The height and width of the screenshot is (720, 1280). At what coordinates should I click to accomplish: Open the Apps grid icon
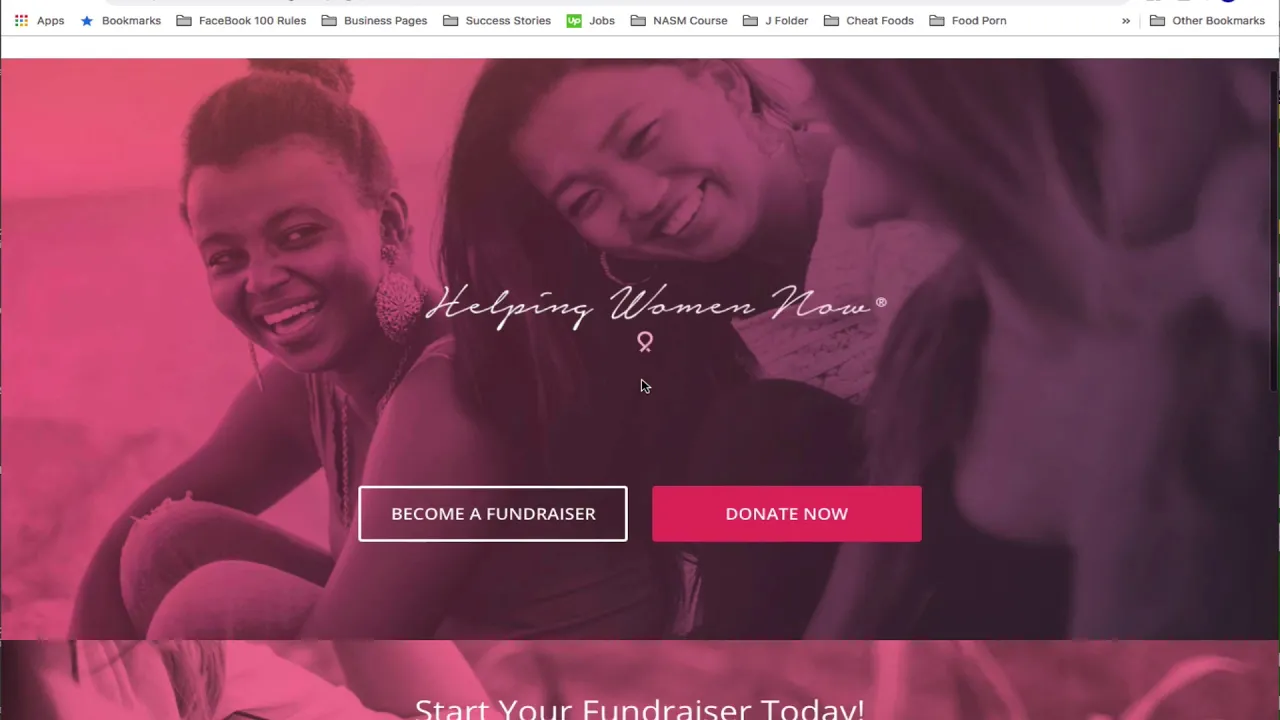[x=21, y=20]
